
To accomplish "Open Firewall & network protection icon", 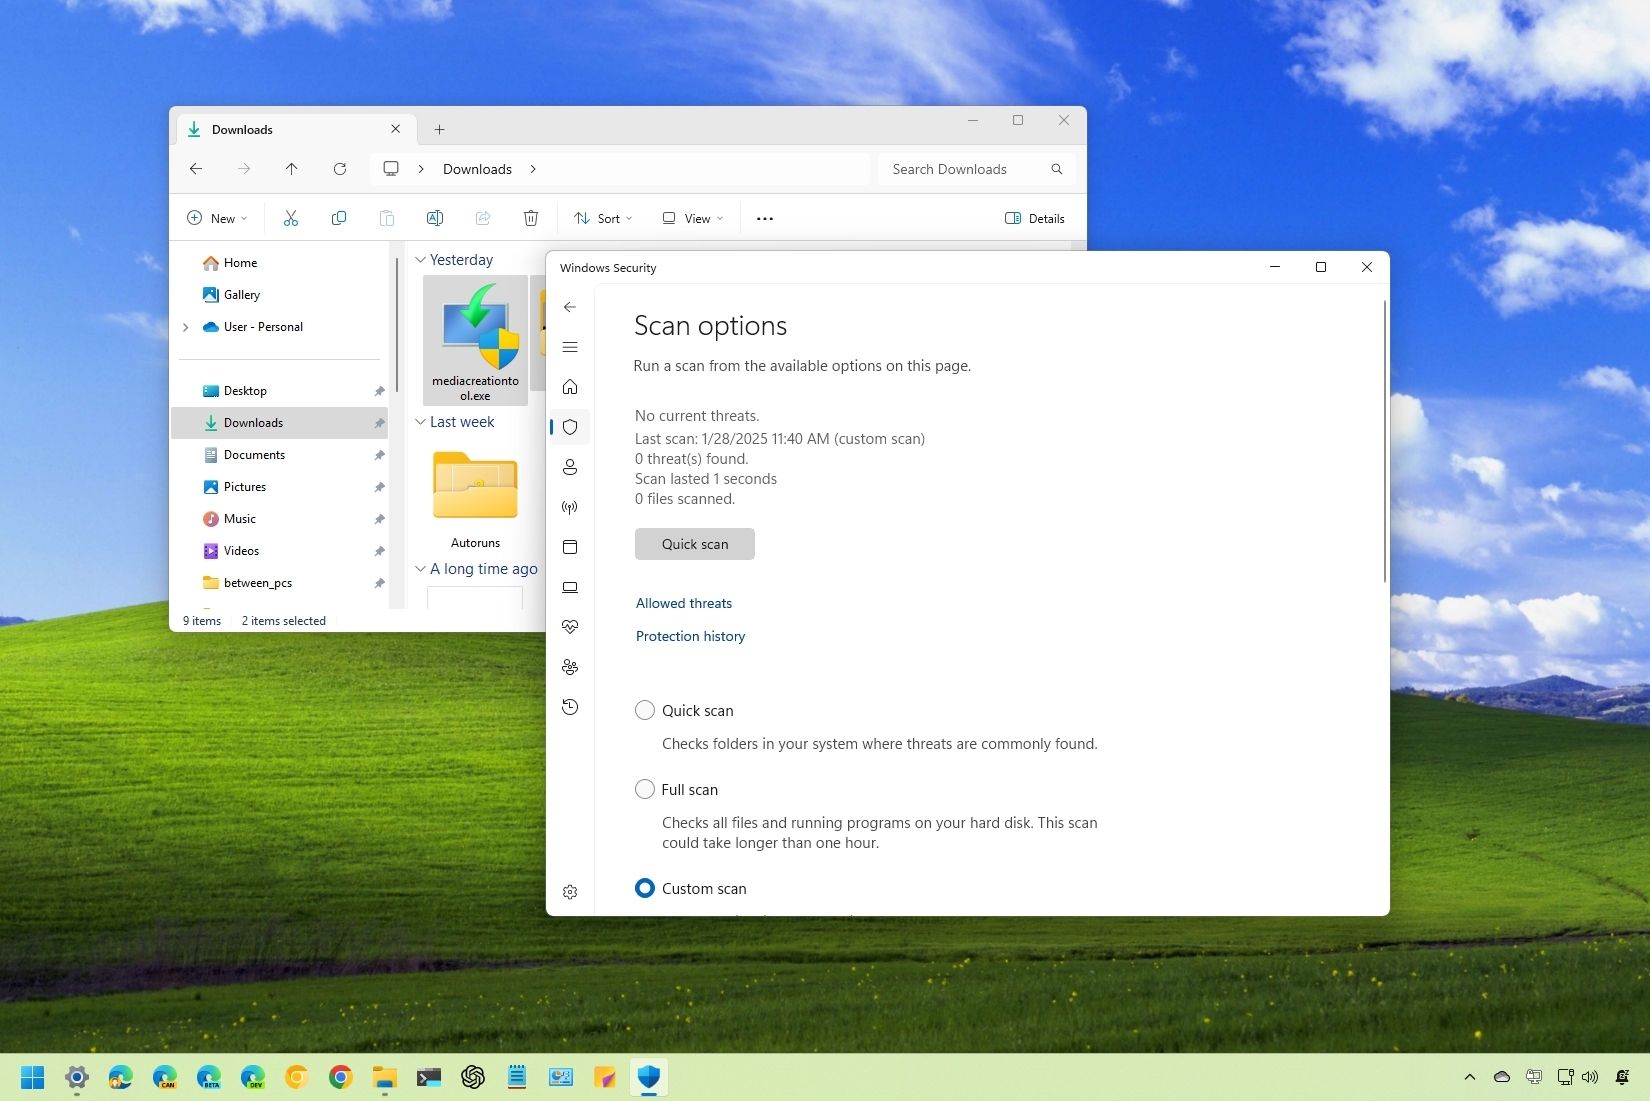I will 570,507.
